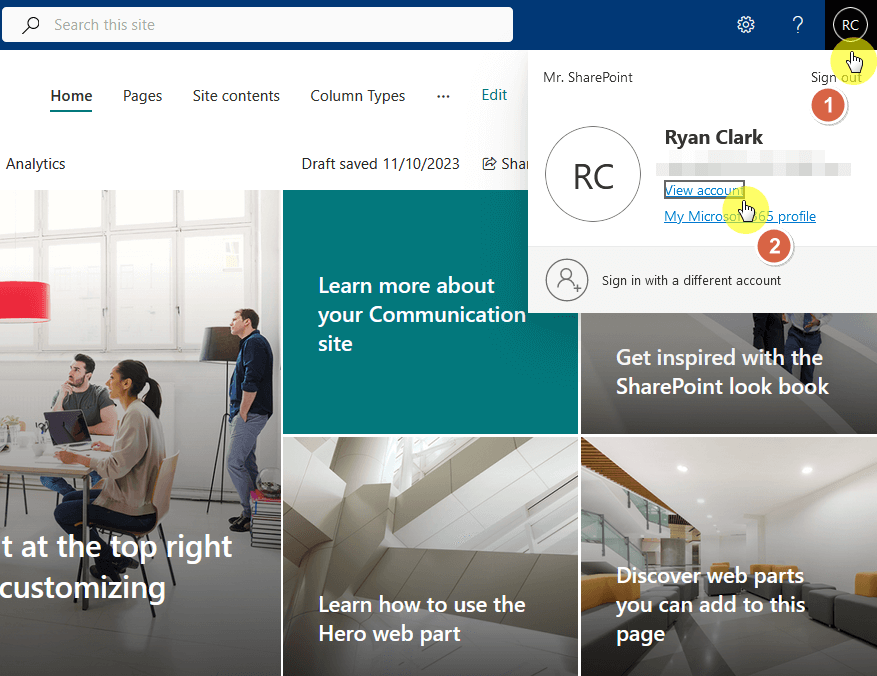Select the Home navigation tab

tap(71, 96)
